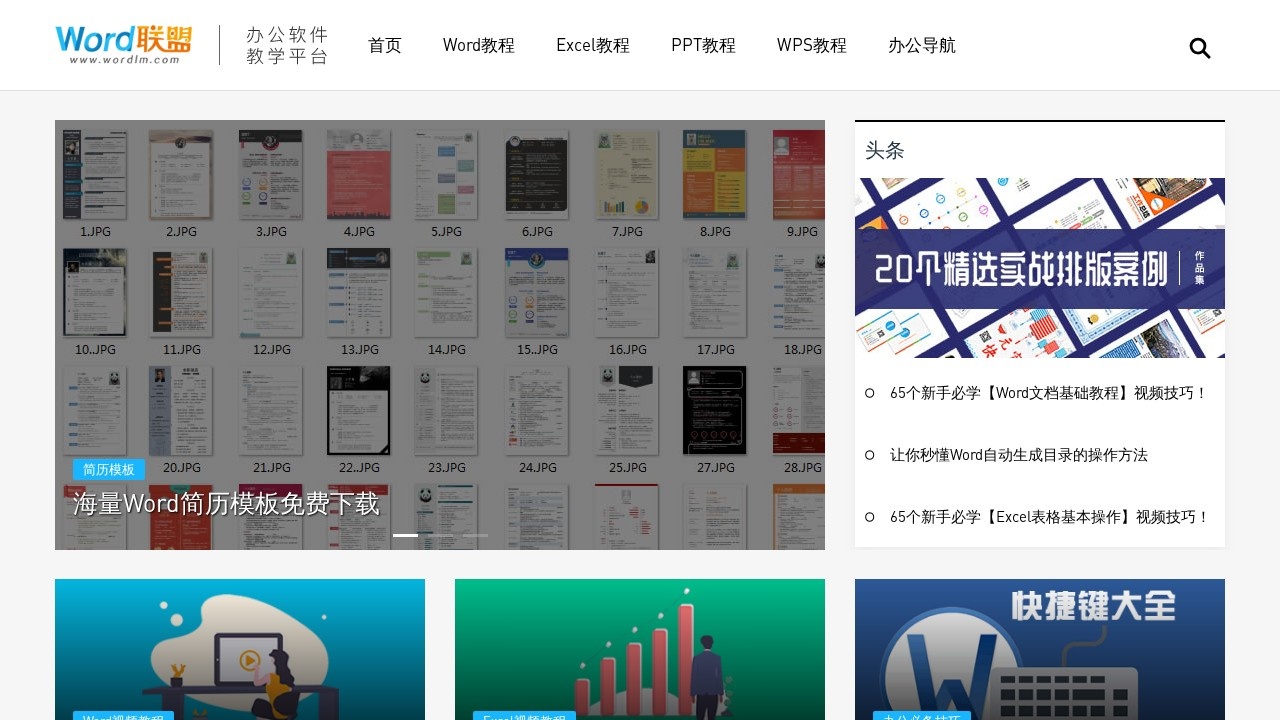Select the first carousel slide indicator
The height and width of the screenshot is (720, 1280).
(405, 536)
